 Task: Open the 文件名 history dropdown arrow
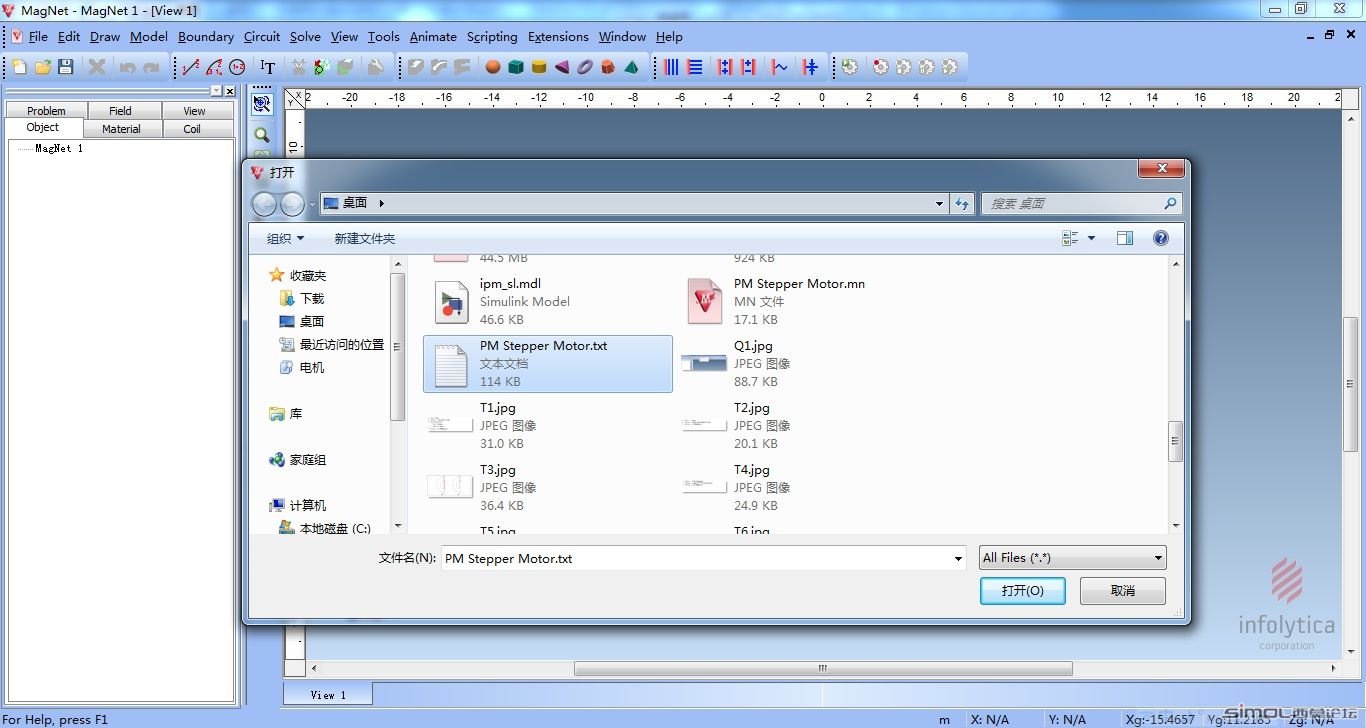tap(958, 559)
